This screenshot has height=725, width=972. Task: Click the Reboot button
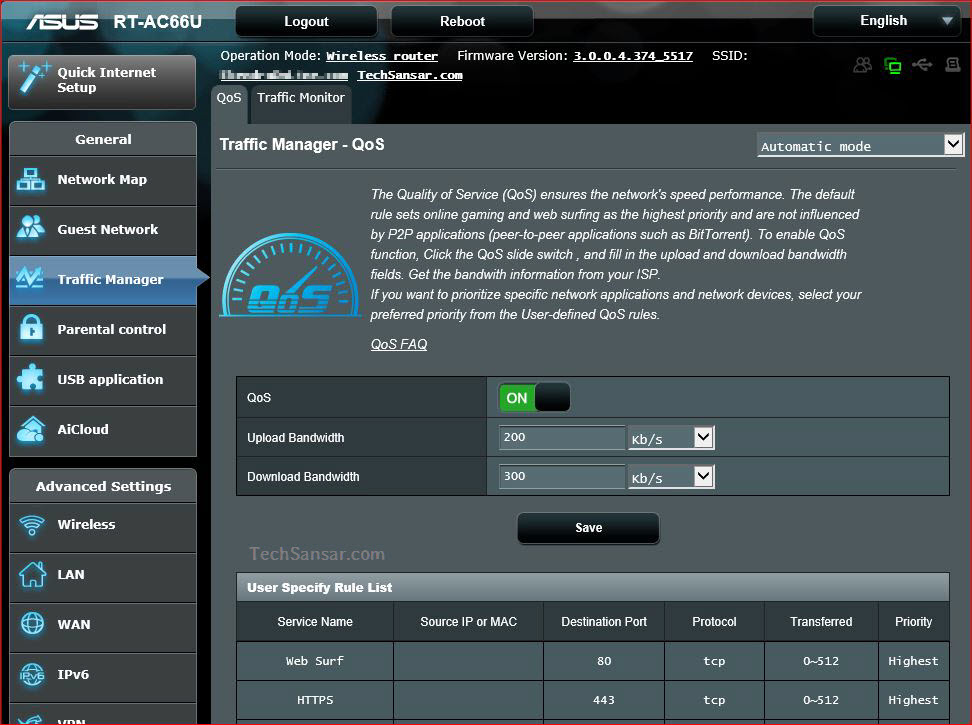click(x=461, y=20)
